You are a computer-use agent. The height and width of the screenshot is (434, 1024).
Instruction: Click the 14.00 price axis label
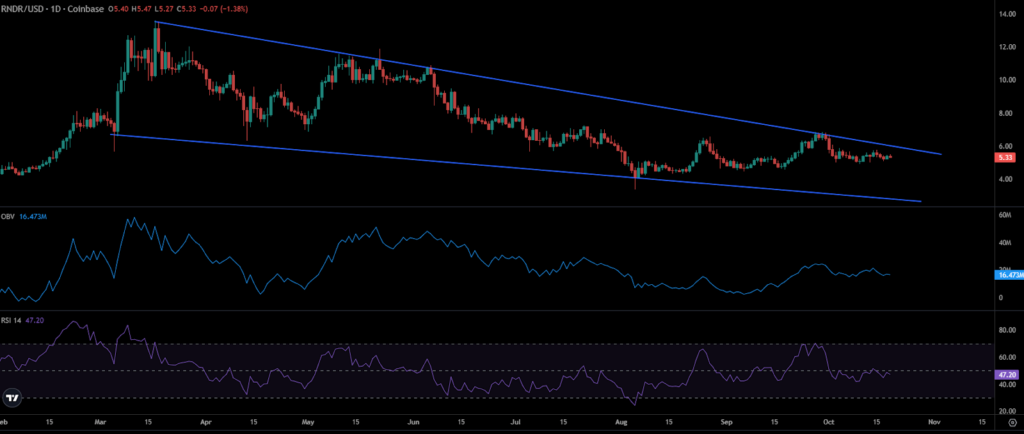(x=1006, y=14)
